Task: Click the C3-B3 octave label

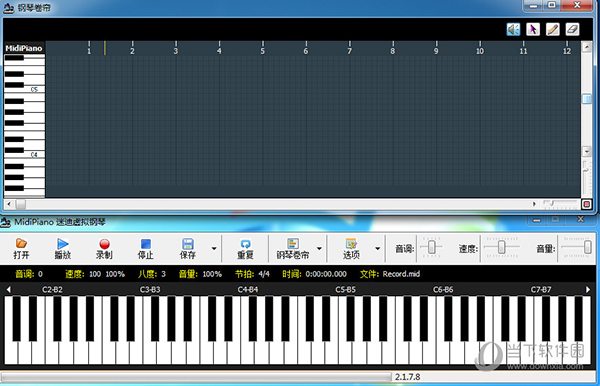Action: click(x=150, y=290)
